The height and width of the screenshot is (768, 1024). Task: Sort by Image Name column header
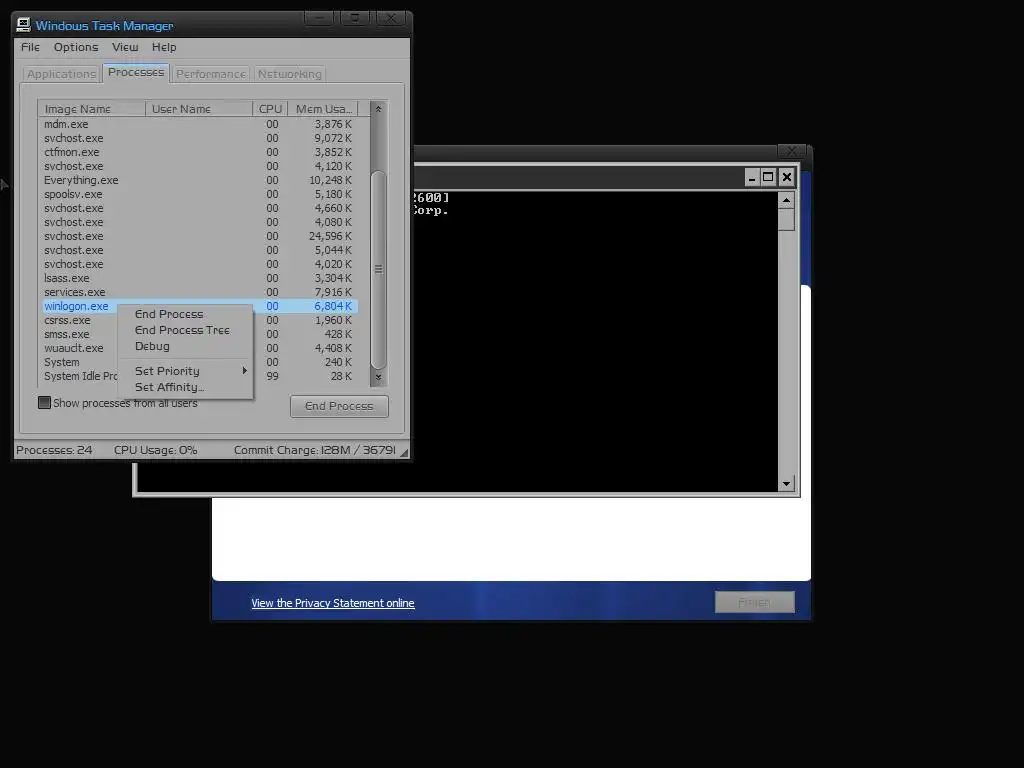(91, 109)
